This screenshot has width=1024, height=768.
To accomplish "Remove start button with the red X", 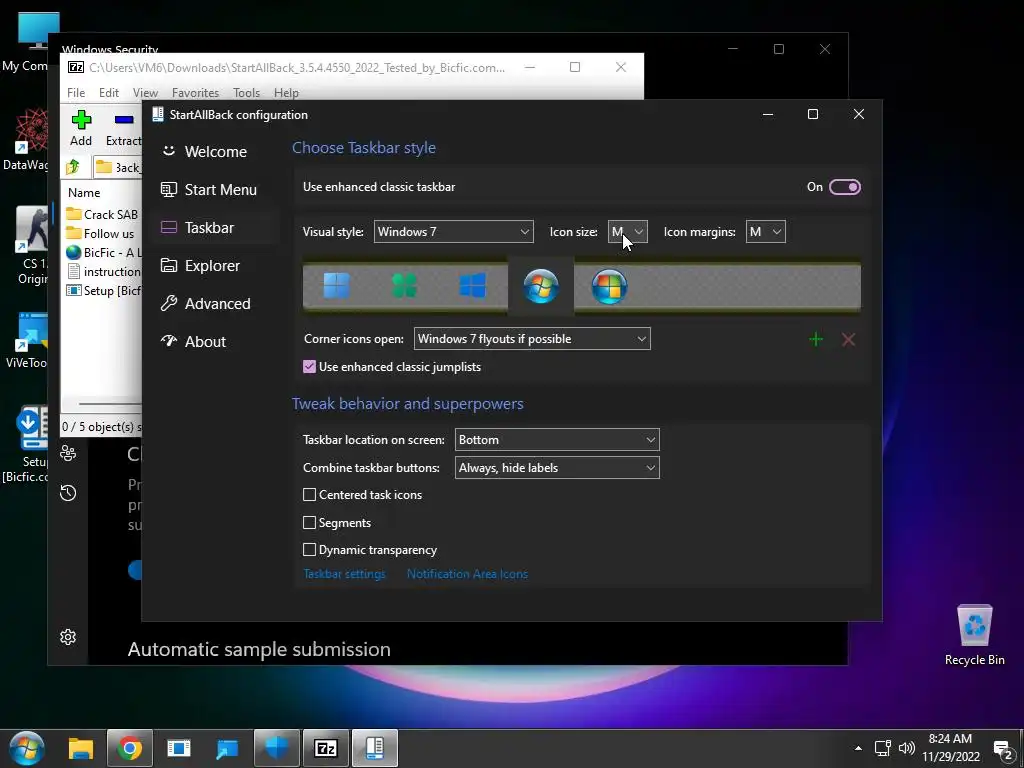I will pyautogui.click(x=848, y=339).
